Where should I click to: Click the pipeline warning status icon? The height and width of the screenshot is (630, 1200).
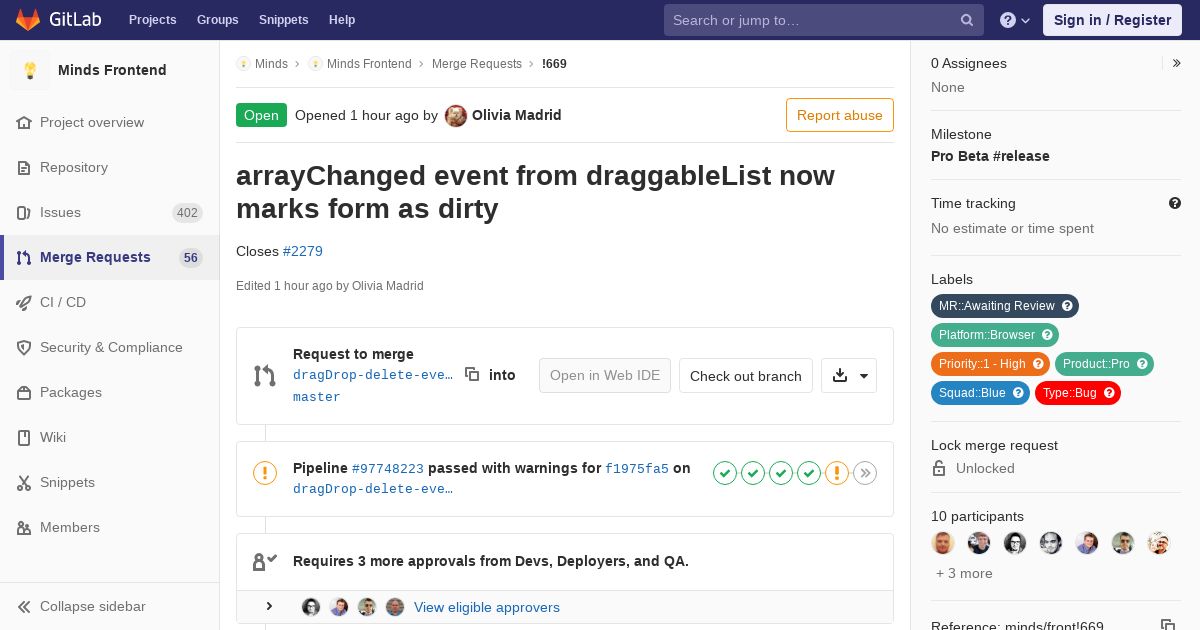point(265,473)
